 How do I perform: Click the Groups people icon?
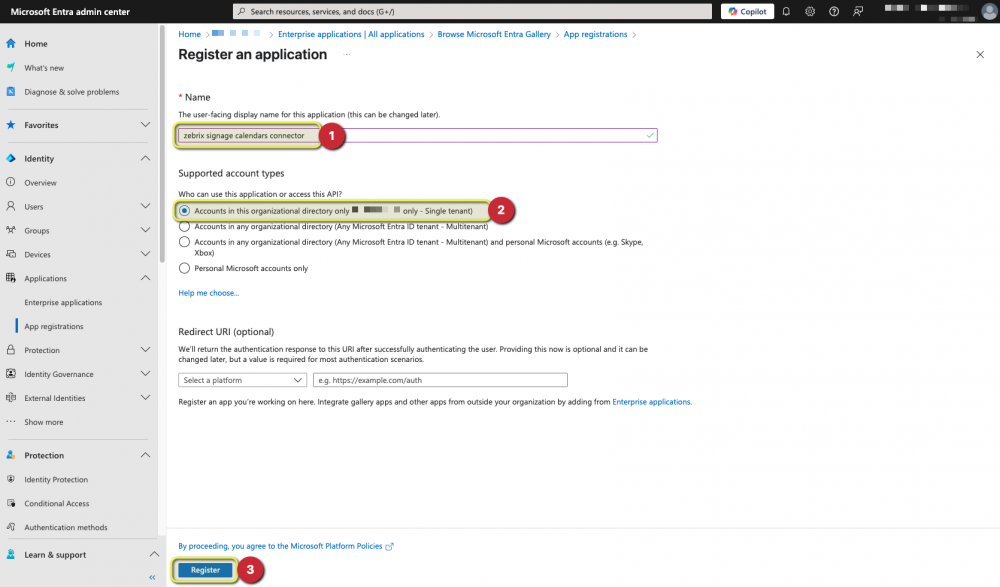pos(11,230)
